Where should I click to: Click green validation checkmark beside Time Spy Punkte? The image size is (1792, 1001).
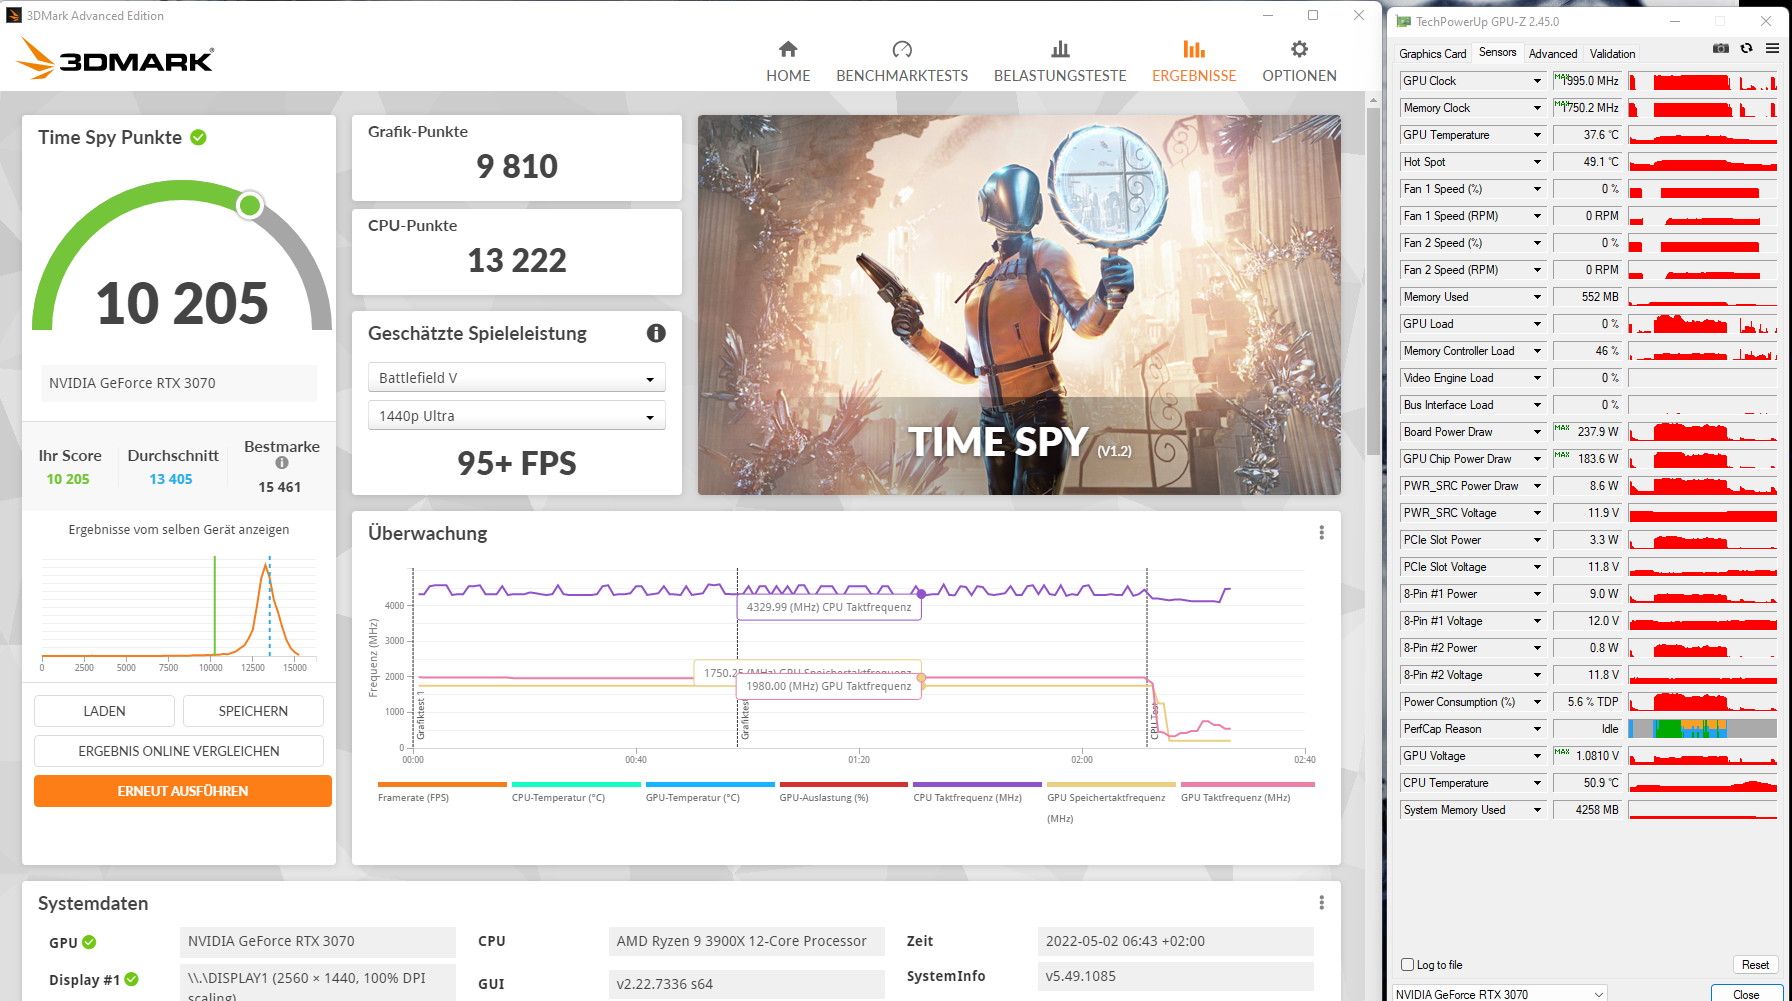pos(199,137)
